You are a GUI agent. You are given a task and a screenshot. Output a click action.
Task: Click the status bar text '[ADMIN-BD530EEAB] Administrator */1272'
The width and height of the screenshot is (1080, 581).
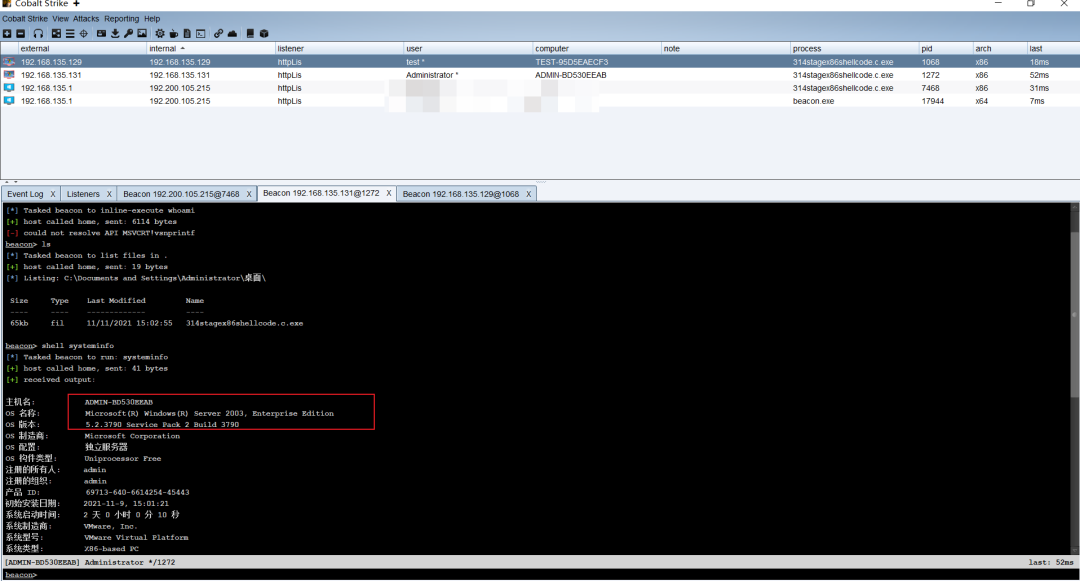[x=90, y=562]
